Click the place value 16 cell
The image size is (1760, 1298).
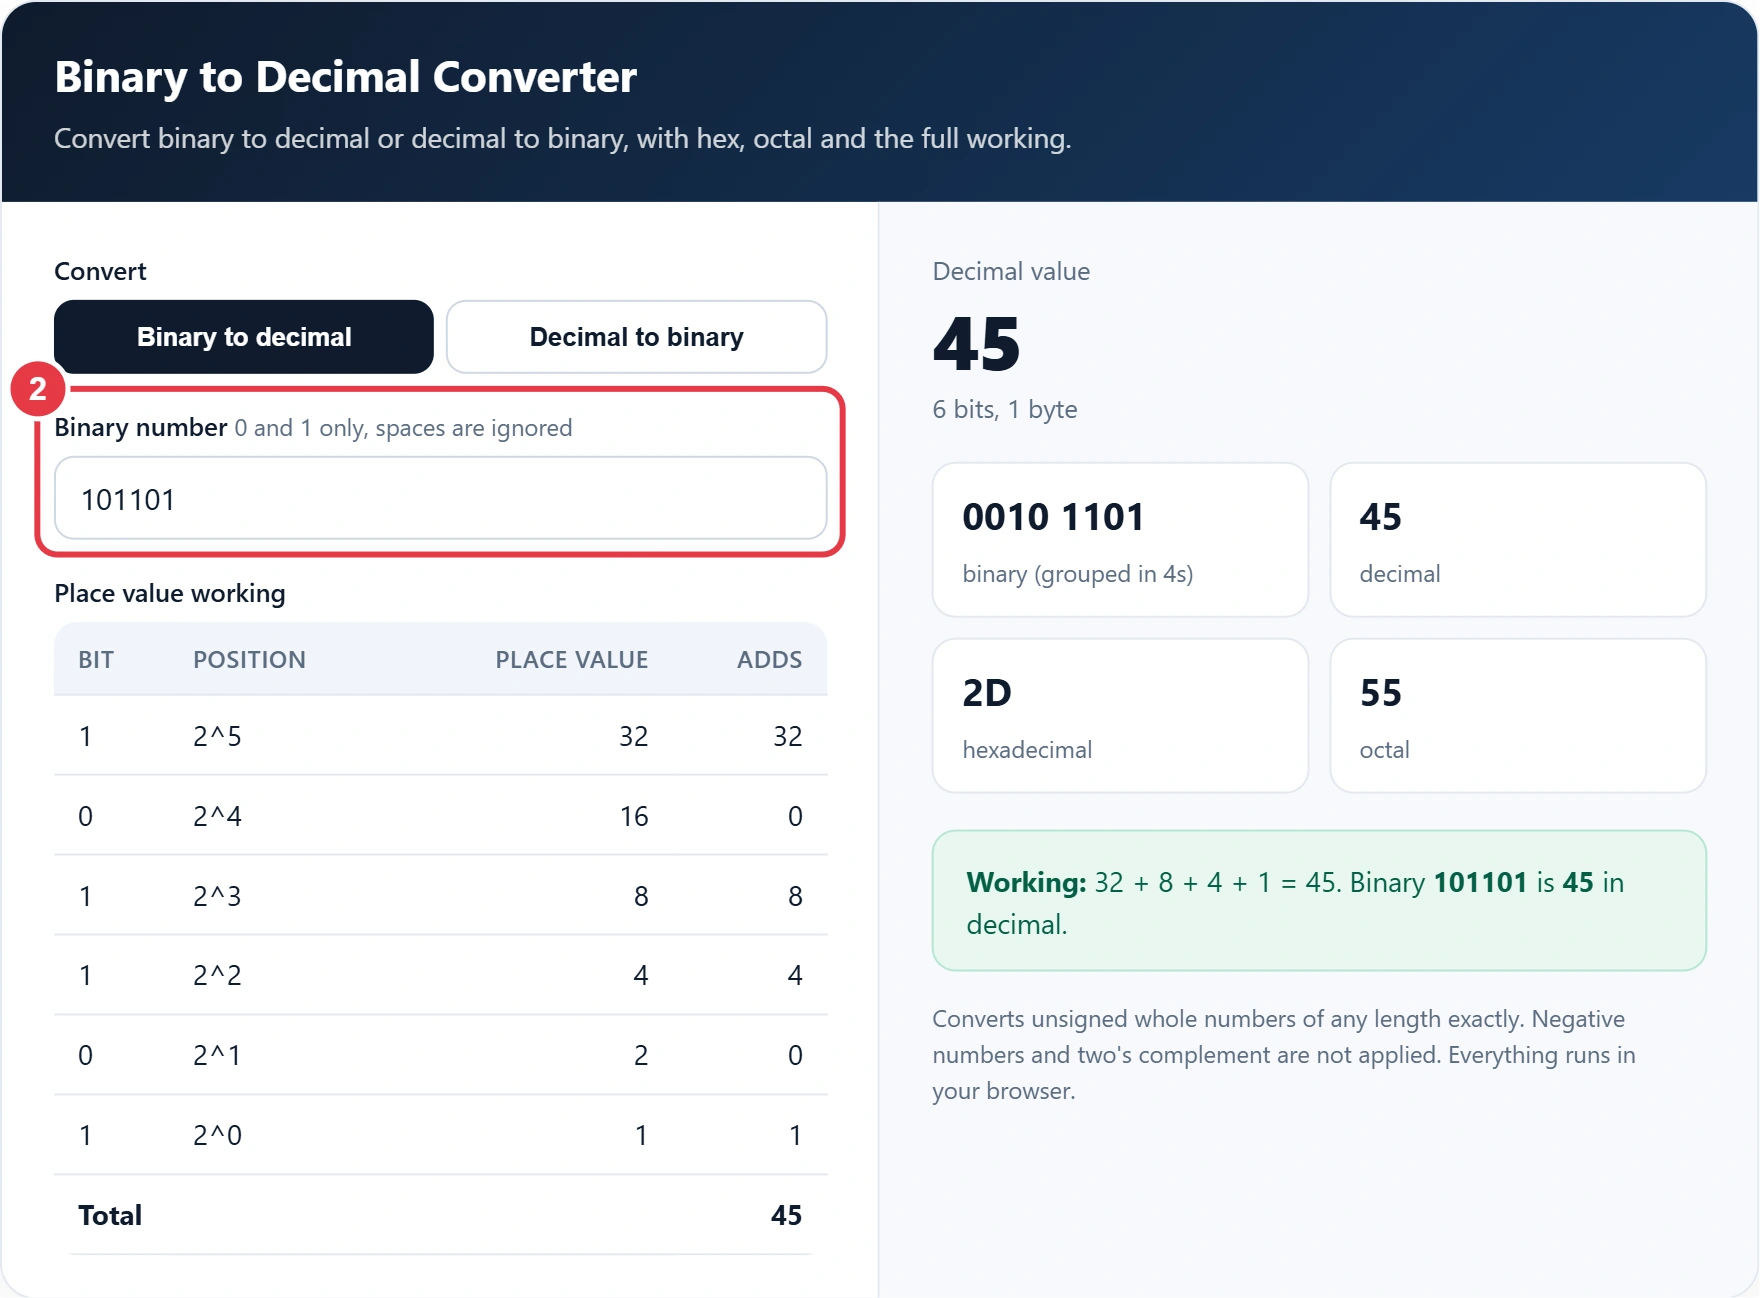634,816
